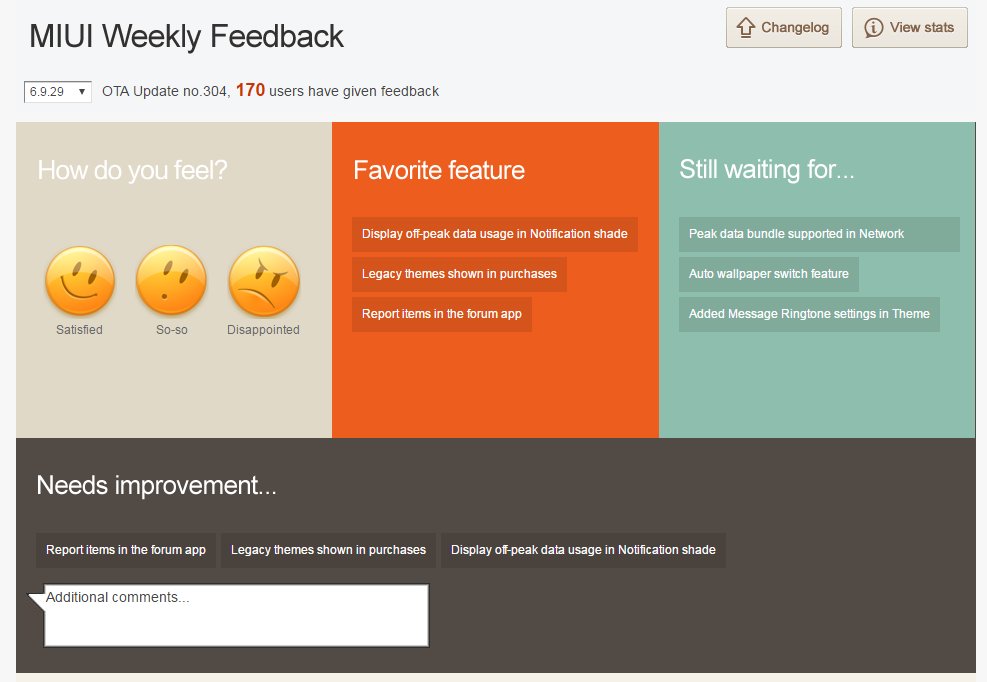Click the Disappointed label text
Image resolution: width=987 pixels, height=682 pixels.
pyautogui.click(x=263, y=330)
